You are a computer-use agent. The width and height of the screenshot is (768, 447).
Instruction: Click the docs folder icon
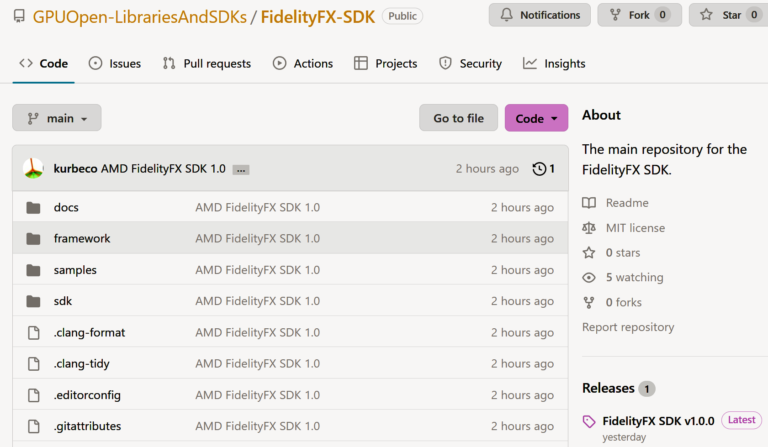[x=33, y=208]
